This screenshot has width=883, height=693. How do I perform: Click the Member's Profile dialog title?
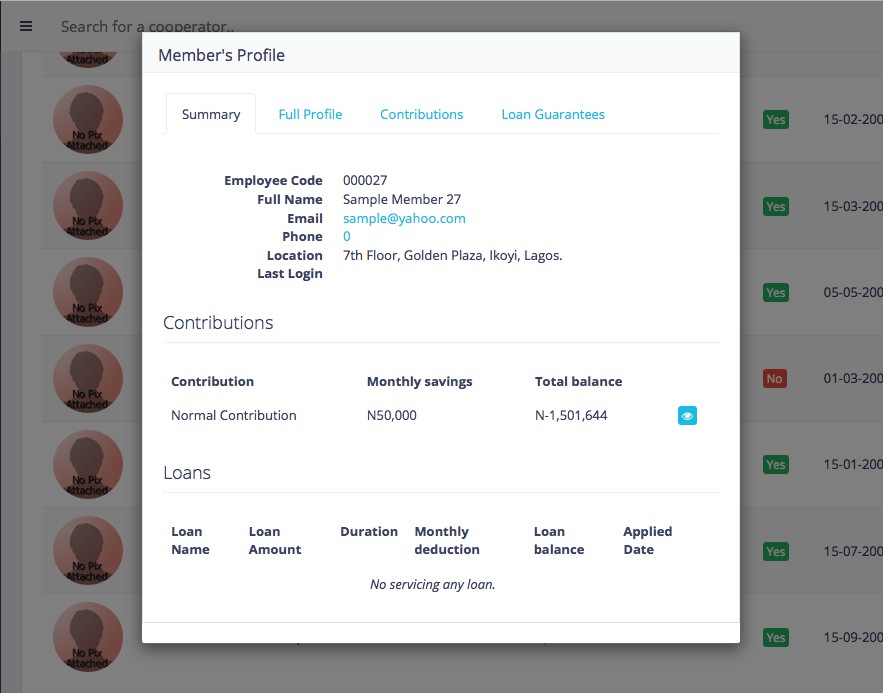point(221,55)
